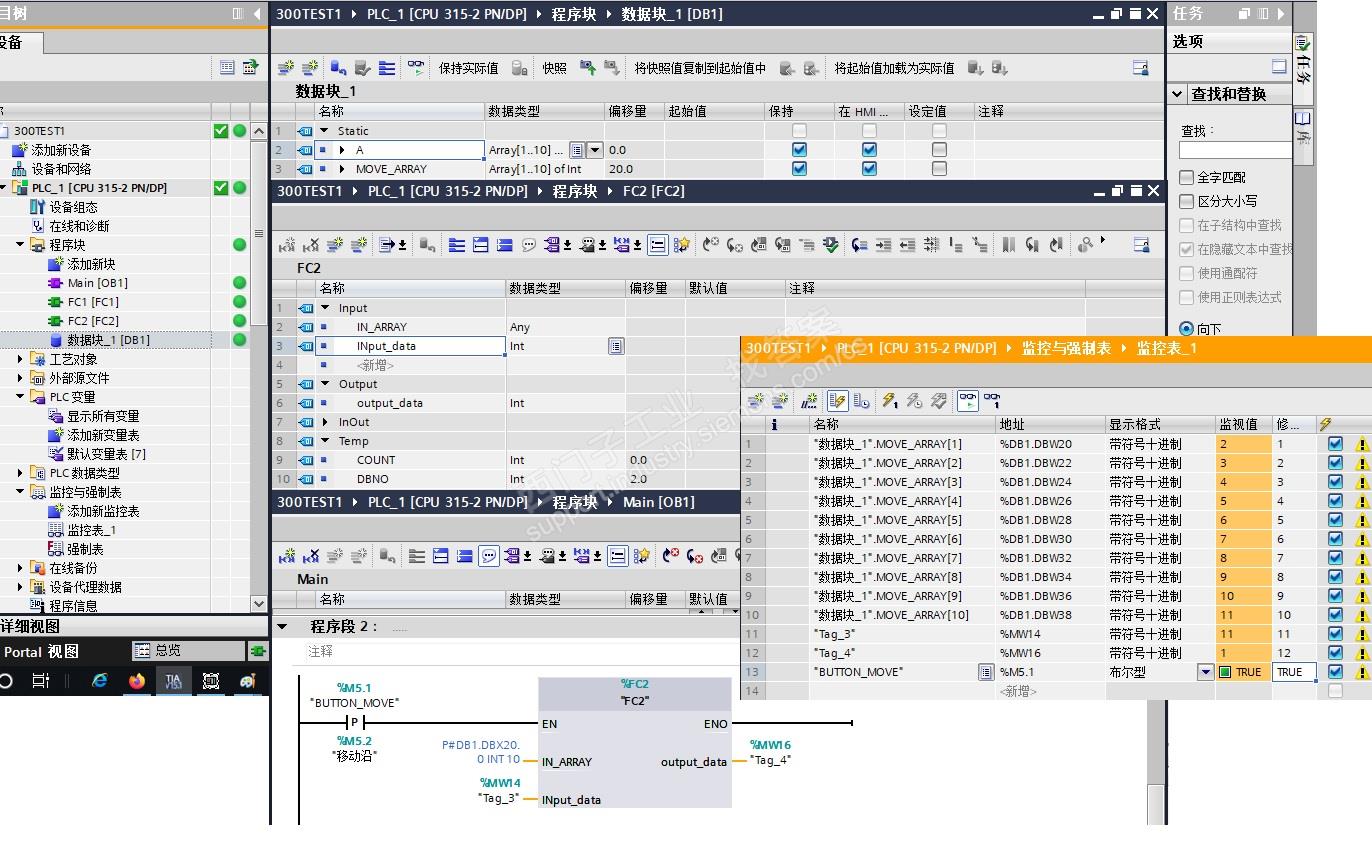1372x846 pixels.
Task: Collapse the Static section in 数据块_1
Action: pos(324,131)
